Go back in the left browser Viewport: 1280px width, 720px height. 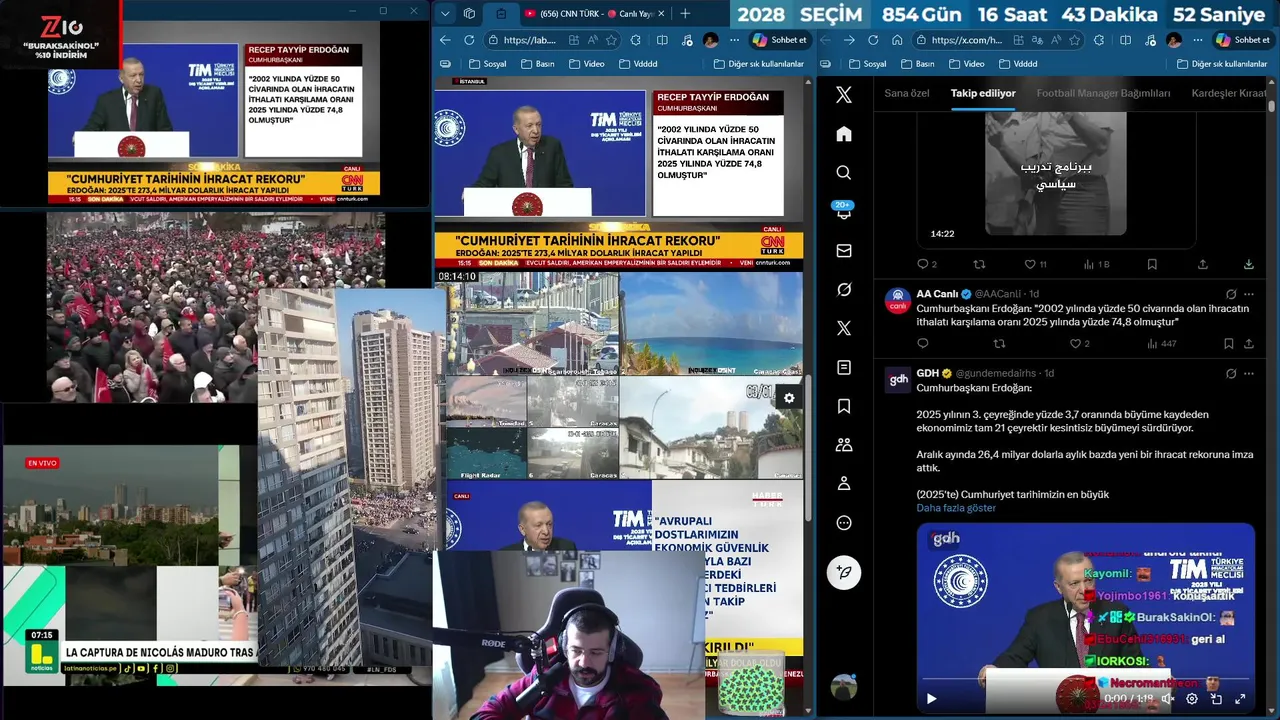click(445, 40)
